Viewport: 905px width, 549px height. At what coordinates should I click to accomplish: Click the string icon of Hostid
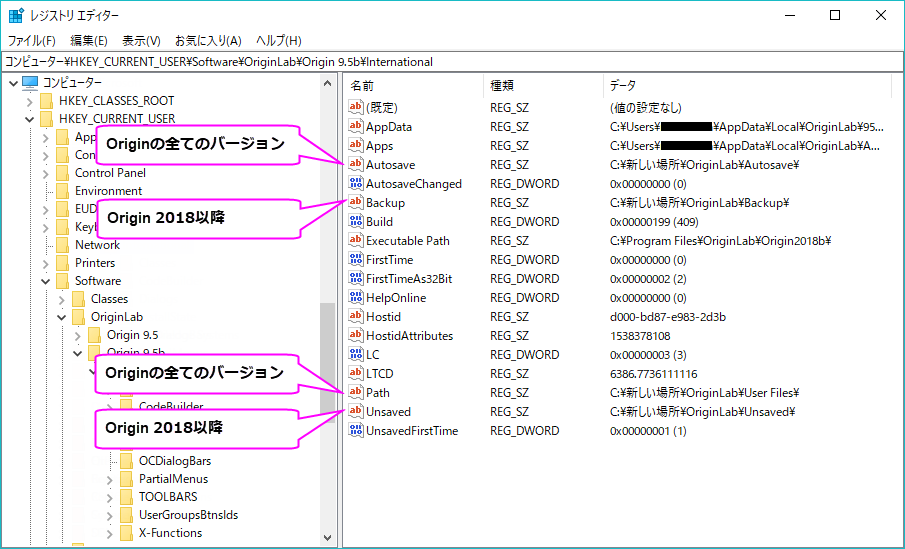[x=356, y=316]
